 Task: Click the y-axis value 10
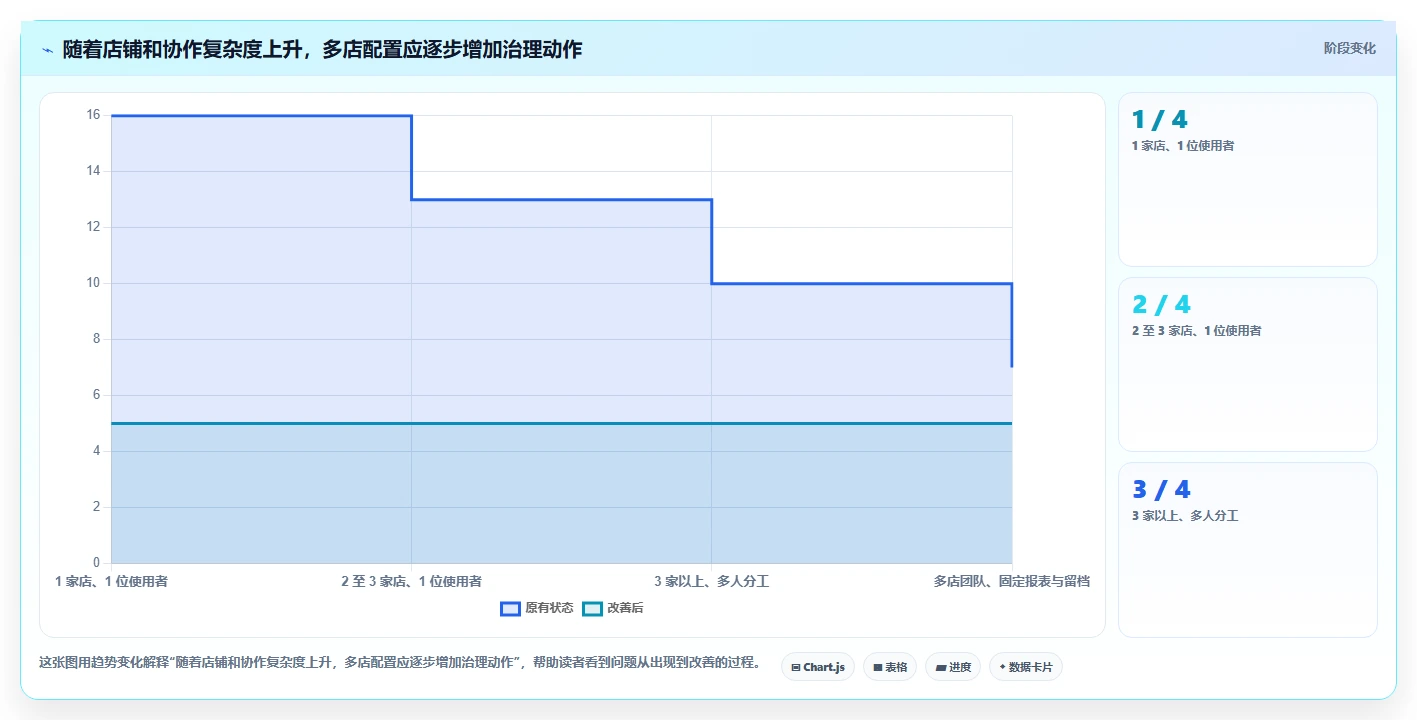coord(94,283)
